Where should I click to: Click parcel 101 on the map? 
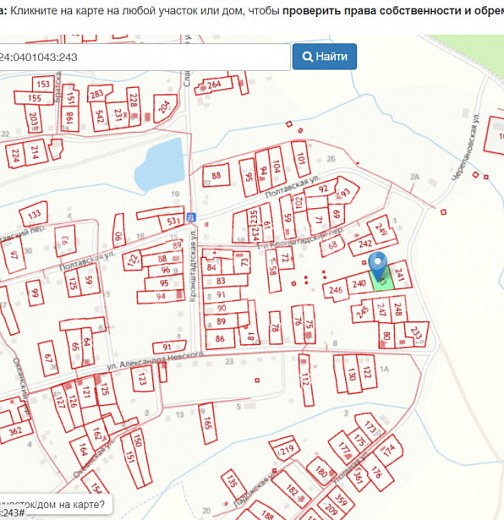tap(301, 159)
